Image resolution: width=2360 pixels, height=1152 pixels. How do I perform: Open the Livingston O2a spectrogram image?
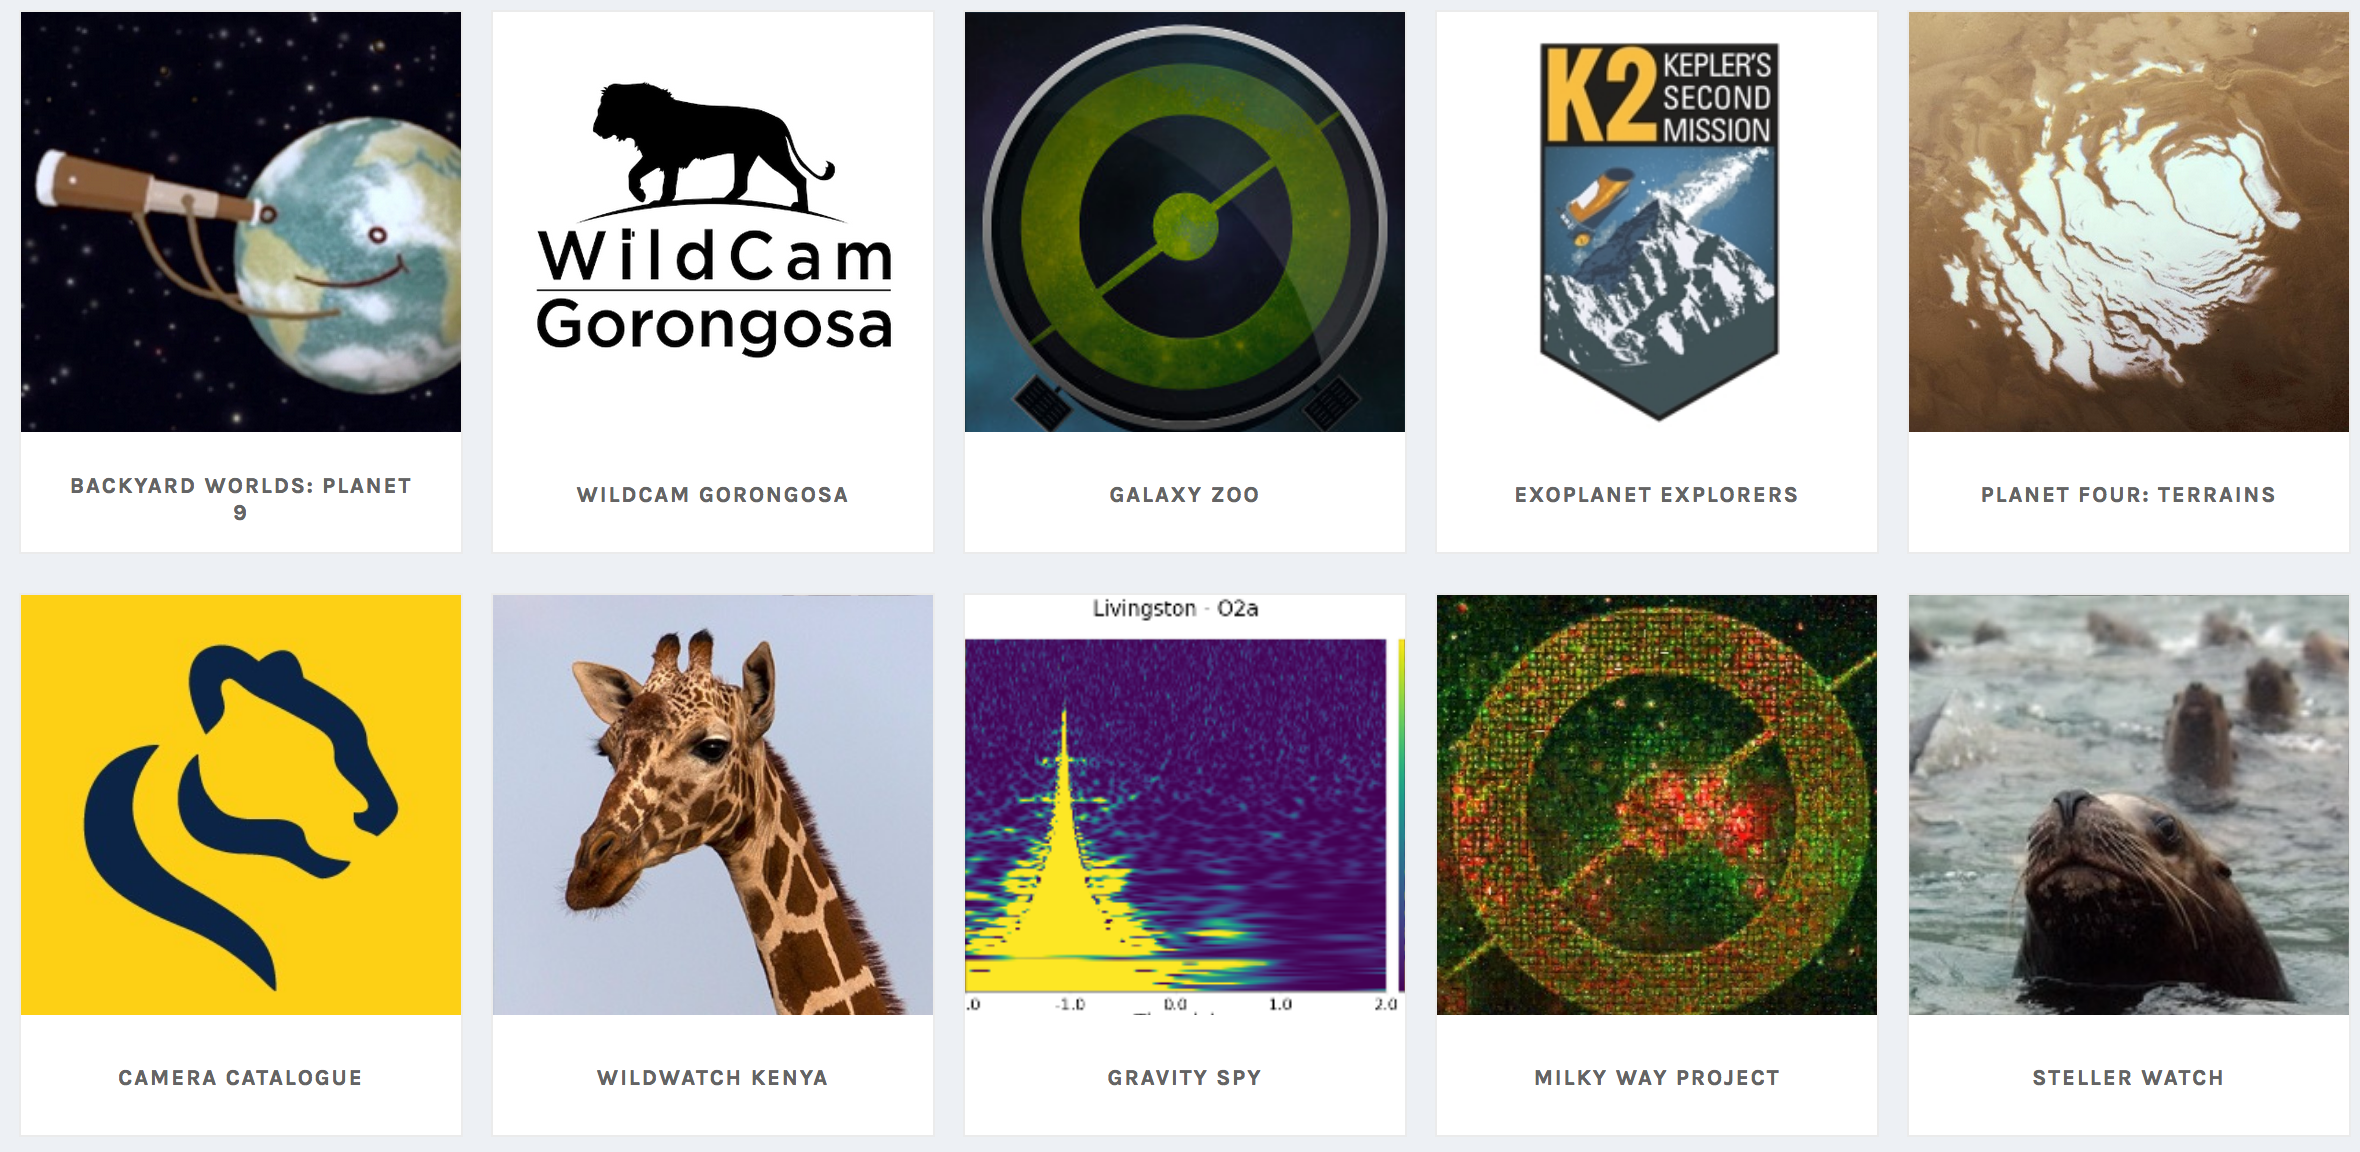pyautogui.click(x=1185, y=805)
